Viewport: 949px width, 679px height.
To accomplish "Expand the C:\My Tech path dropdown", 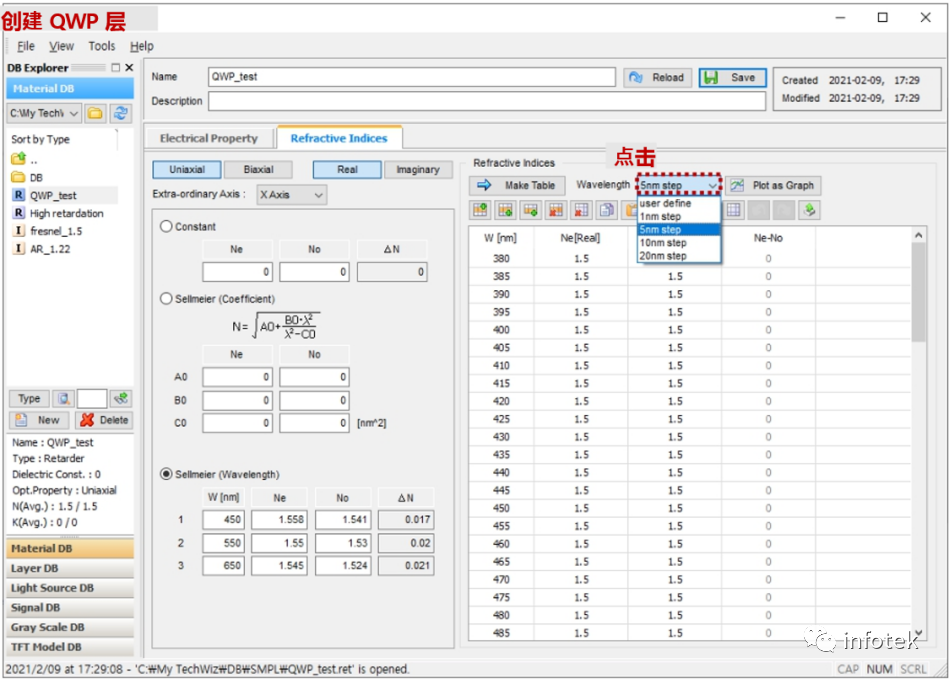I will click(x=44, y=113).
